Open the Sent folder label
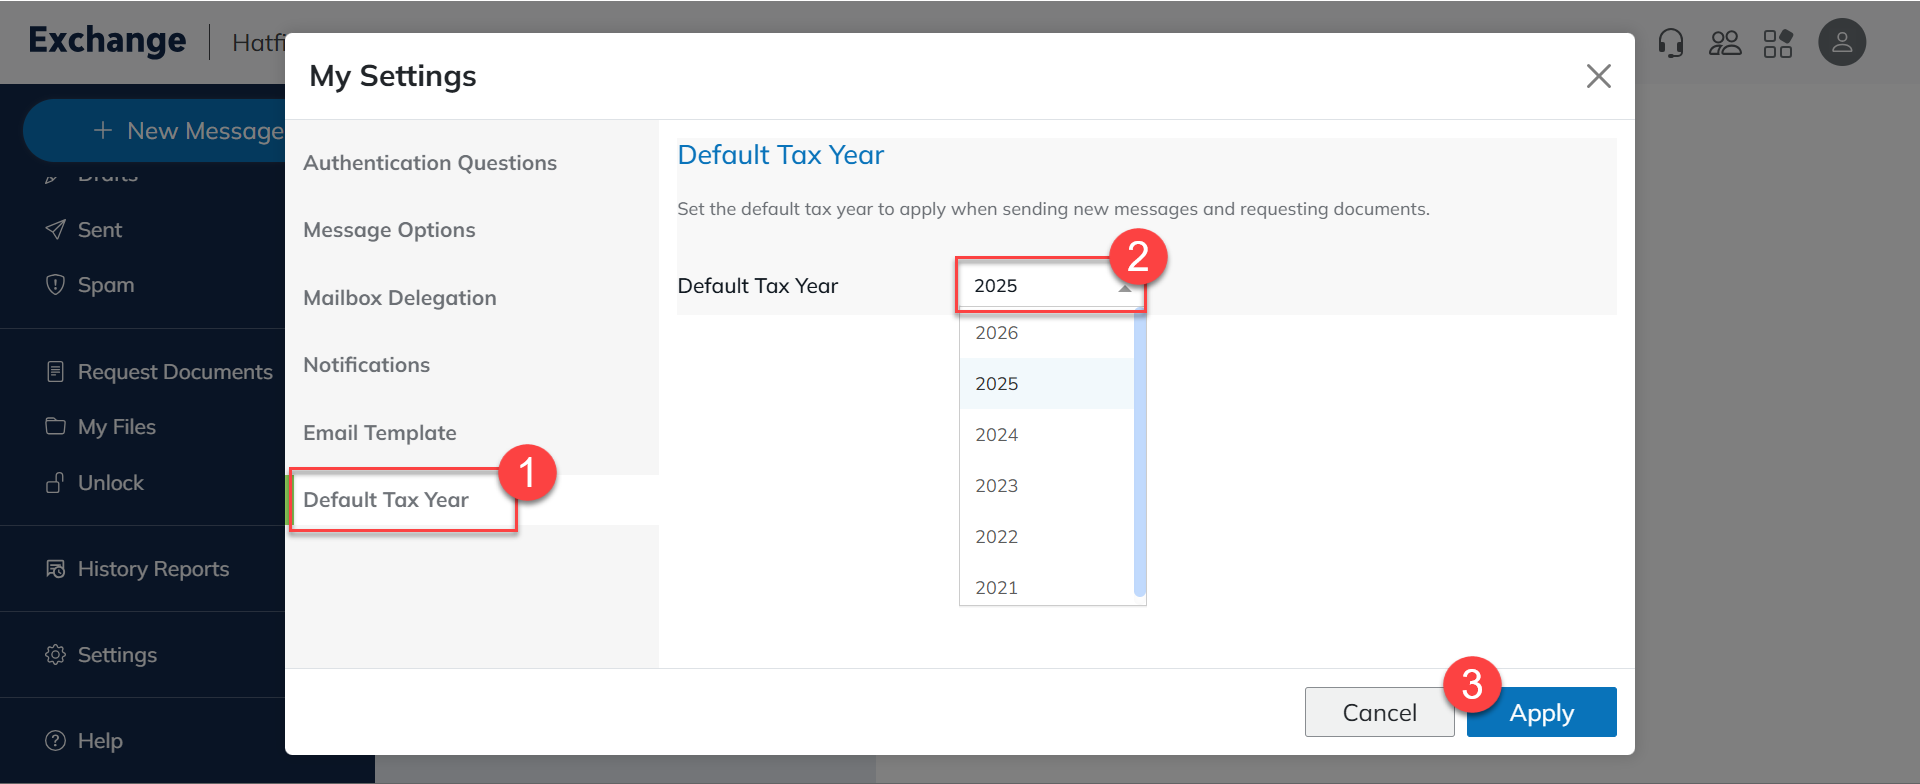1920x784 pixels. pos(100,230)
